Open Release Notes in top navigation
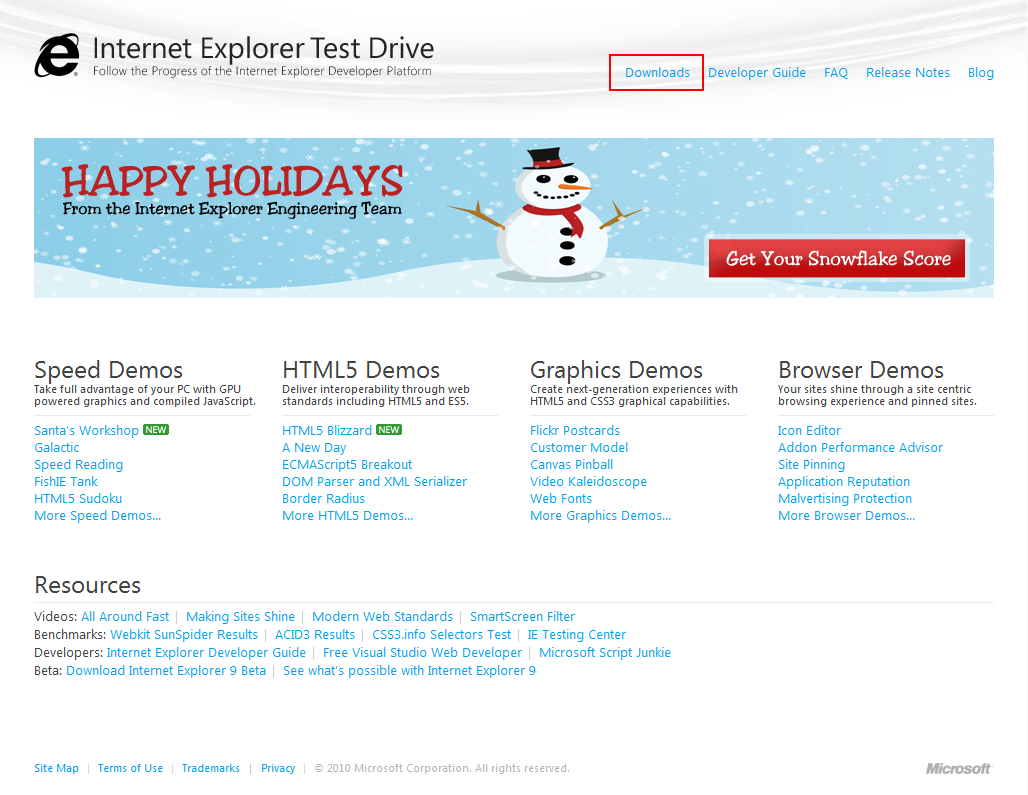This screenshot has width=1028, height=795. [x=907, y=73]
